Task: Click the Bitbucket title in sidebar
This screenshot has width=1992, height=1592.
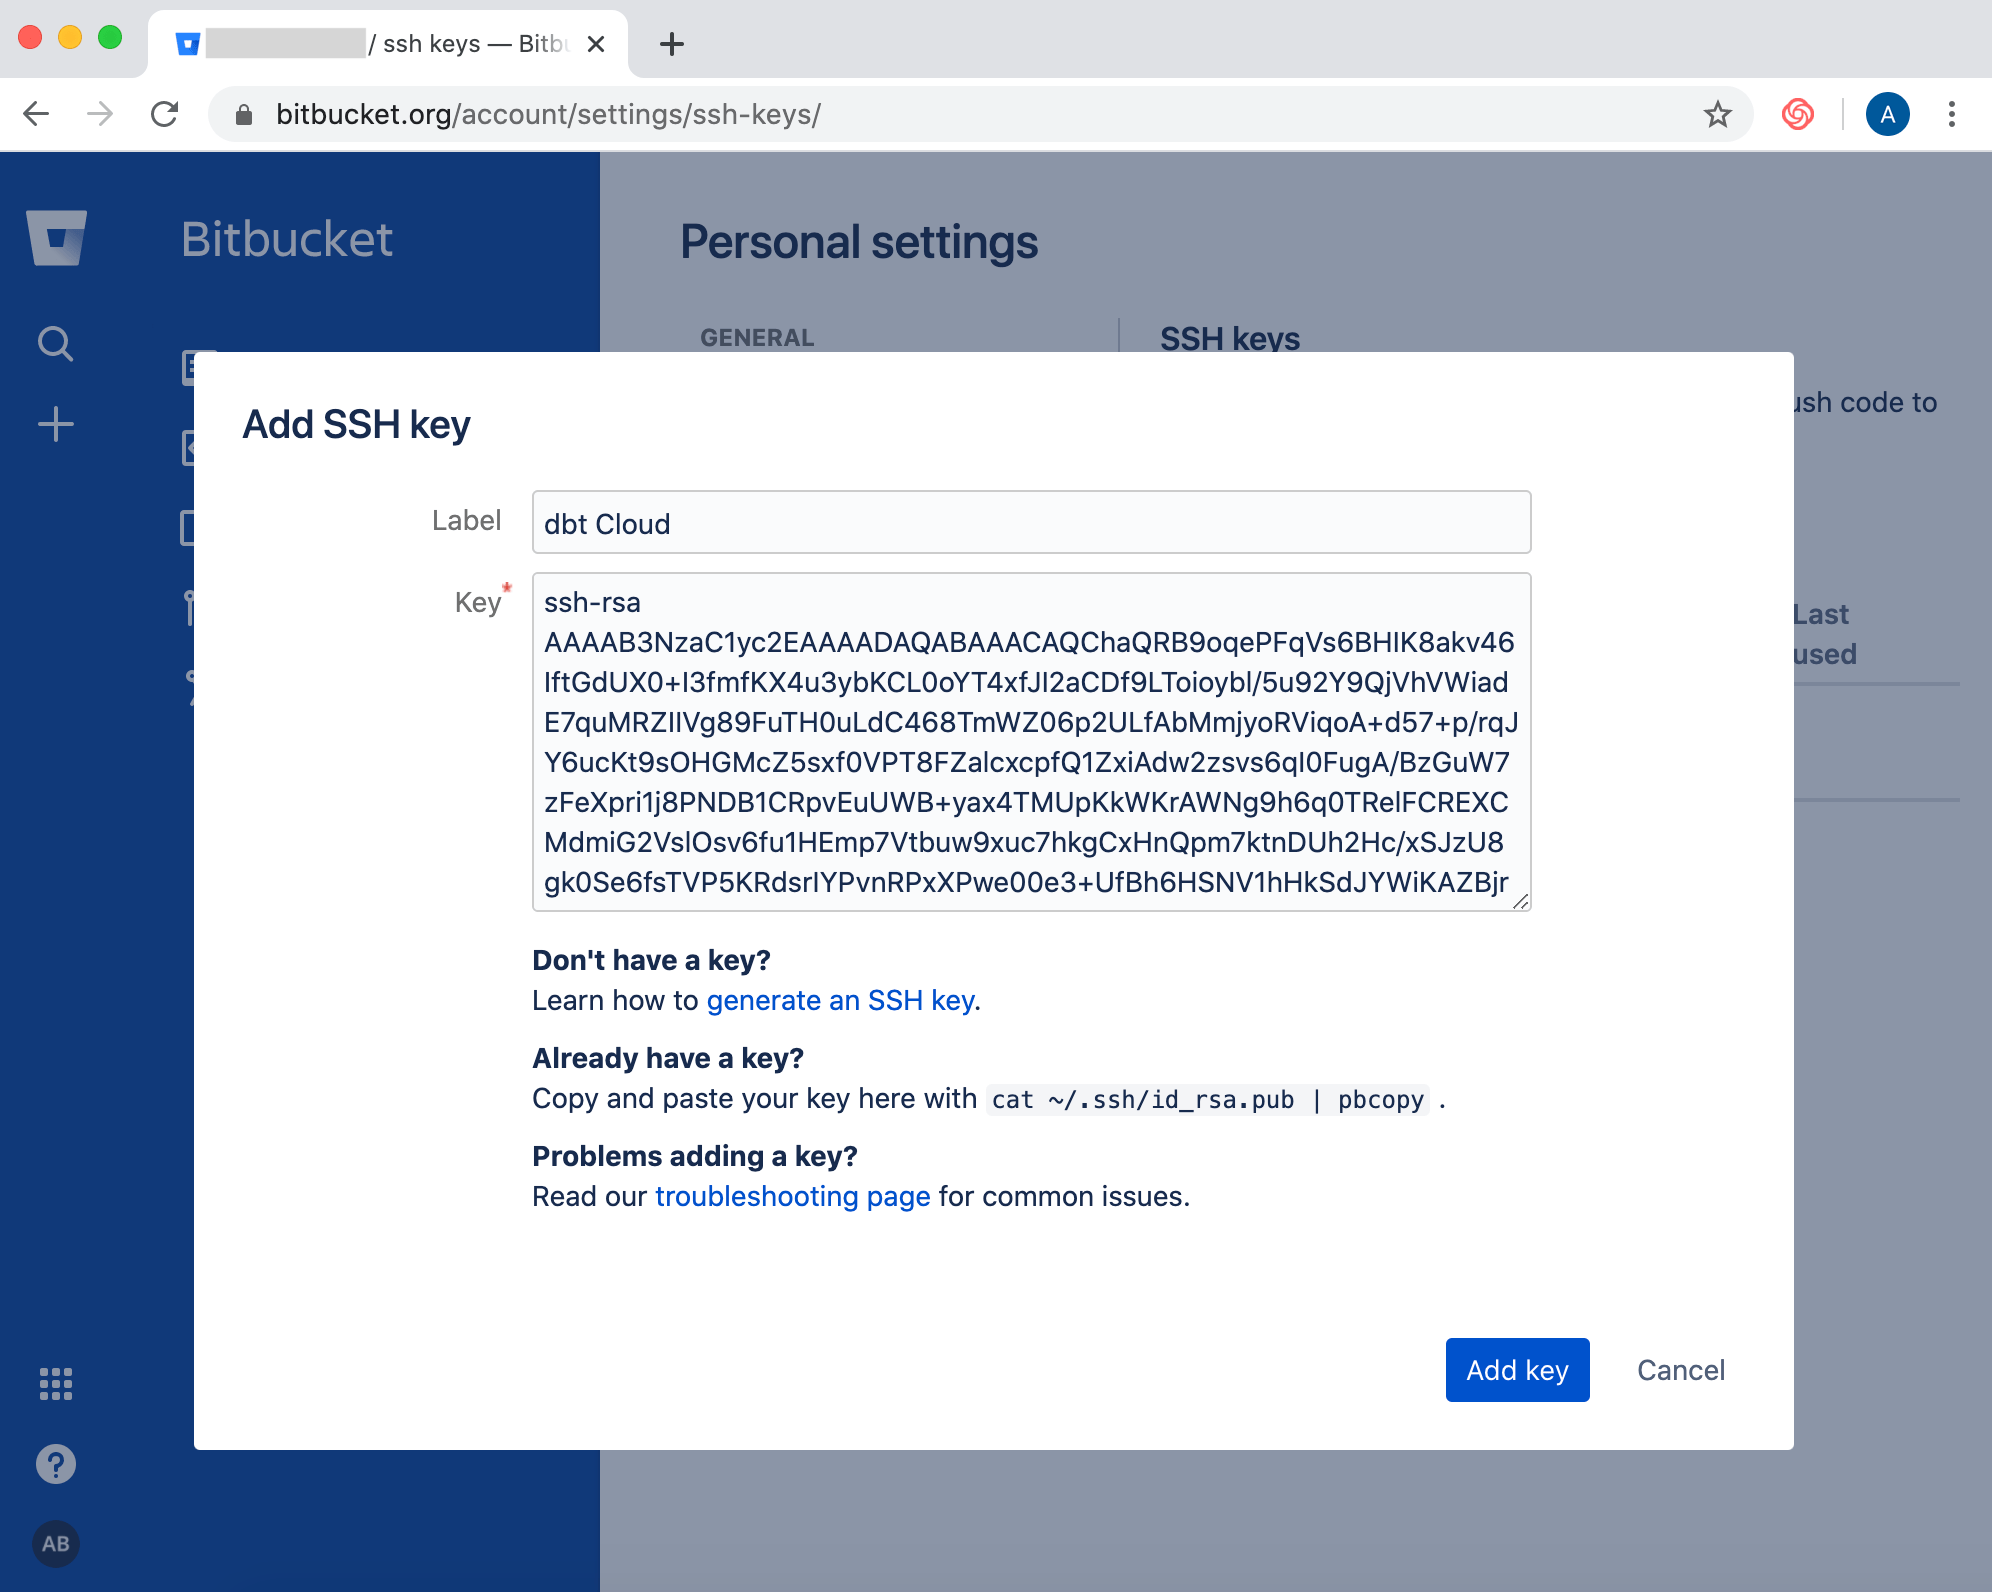Action: coord(287,239)
